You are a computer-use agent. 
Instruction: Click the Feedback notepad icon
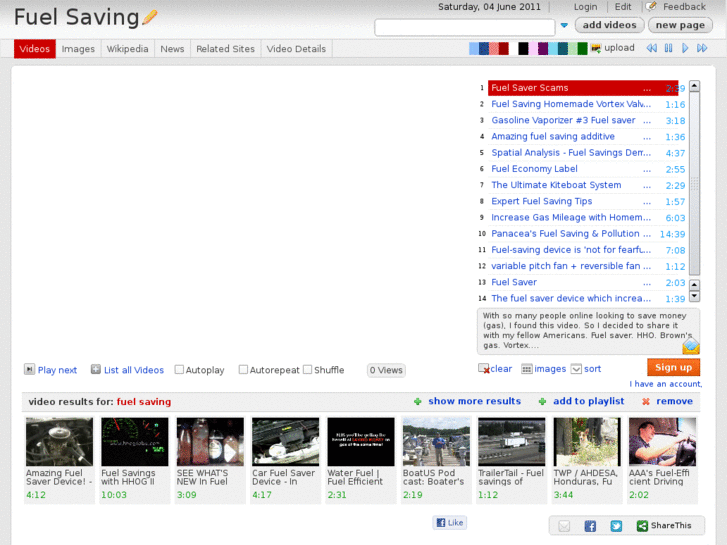coord(651,6)
